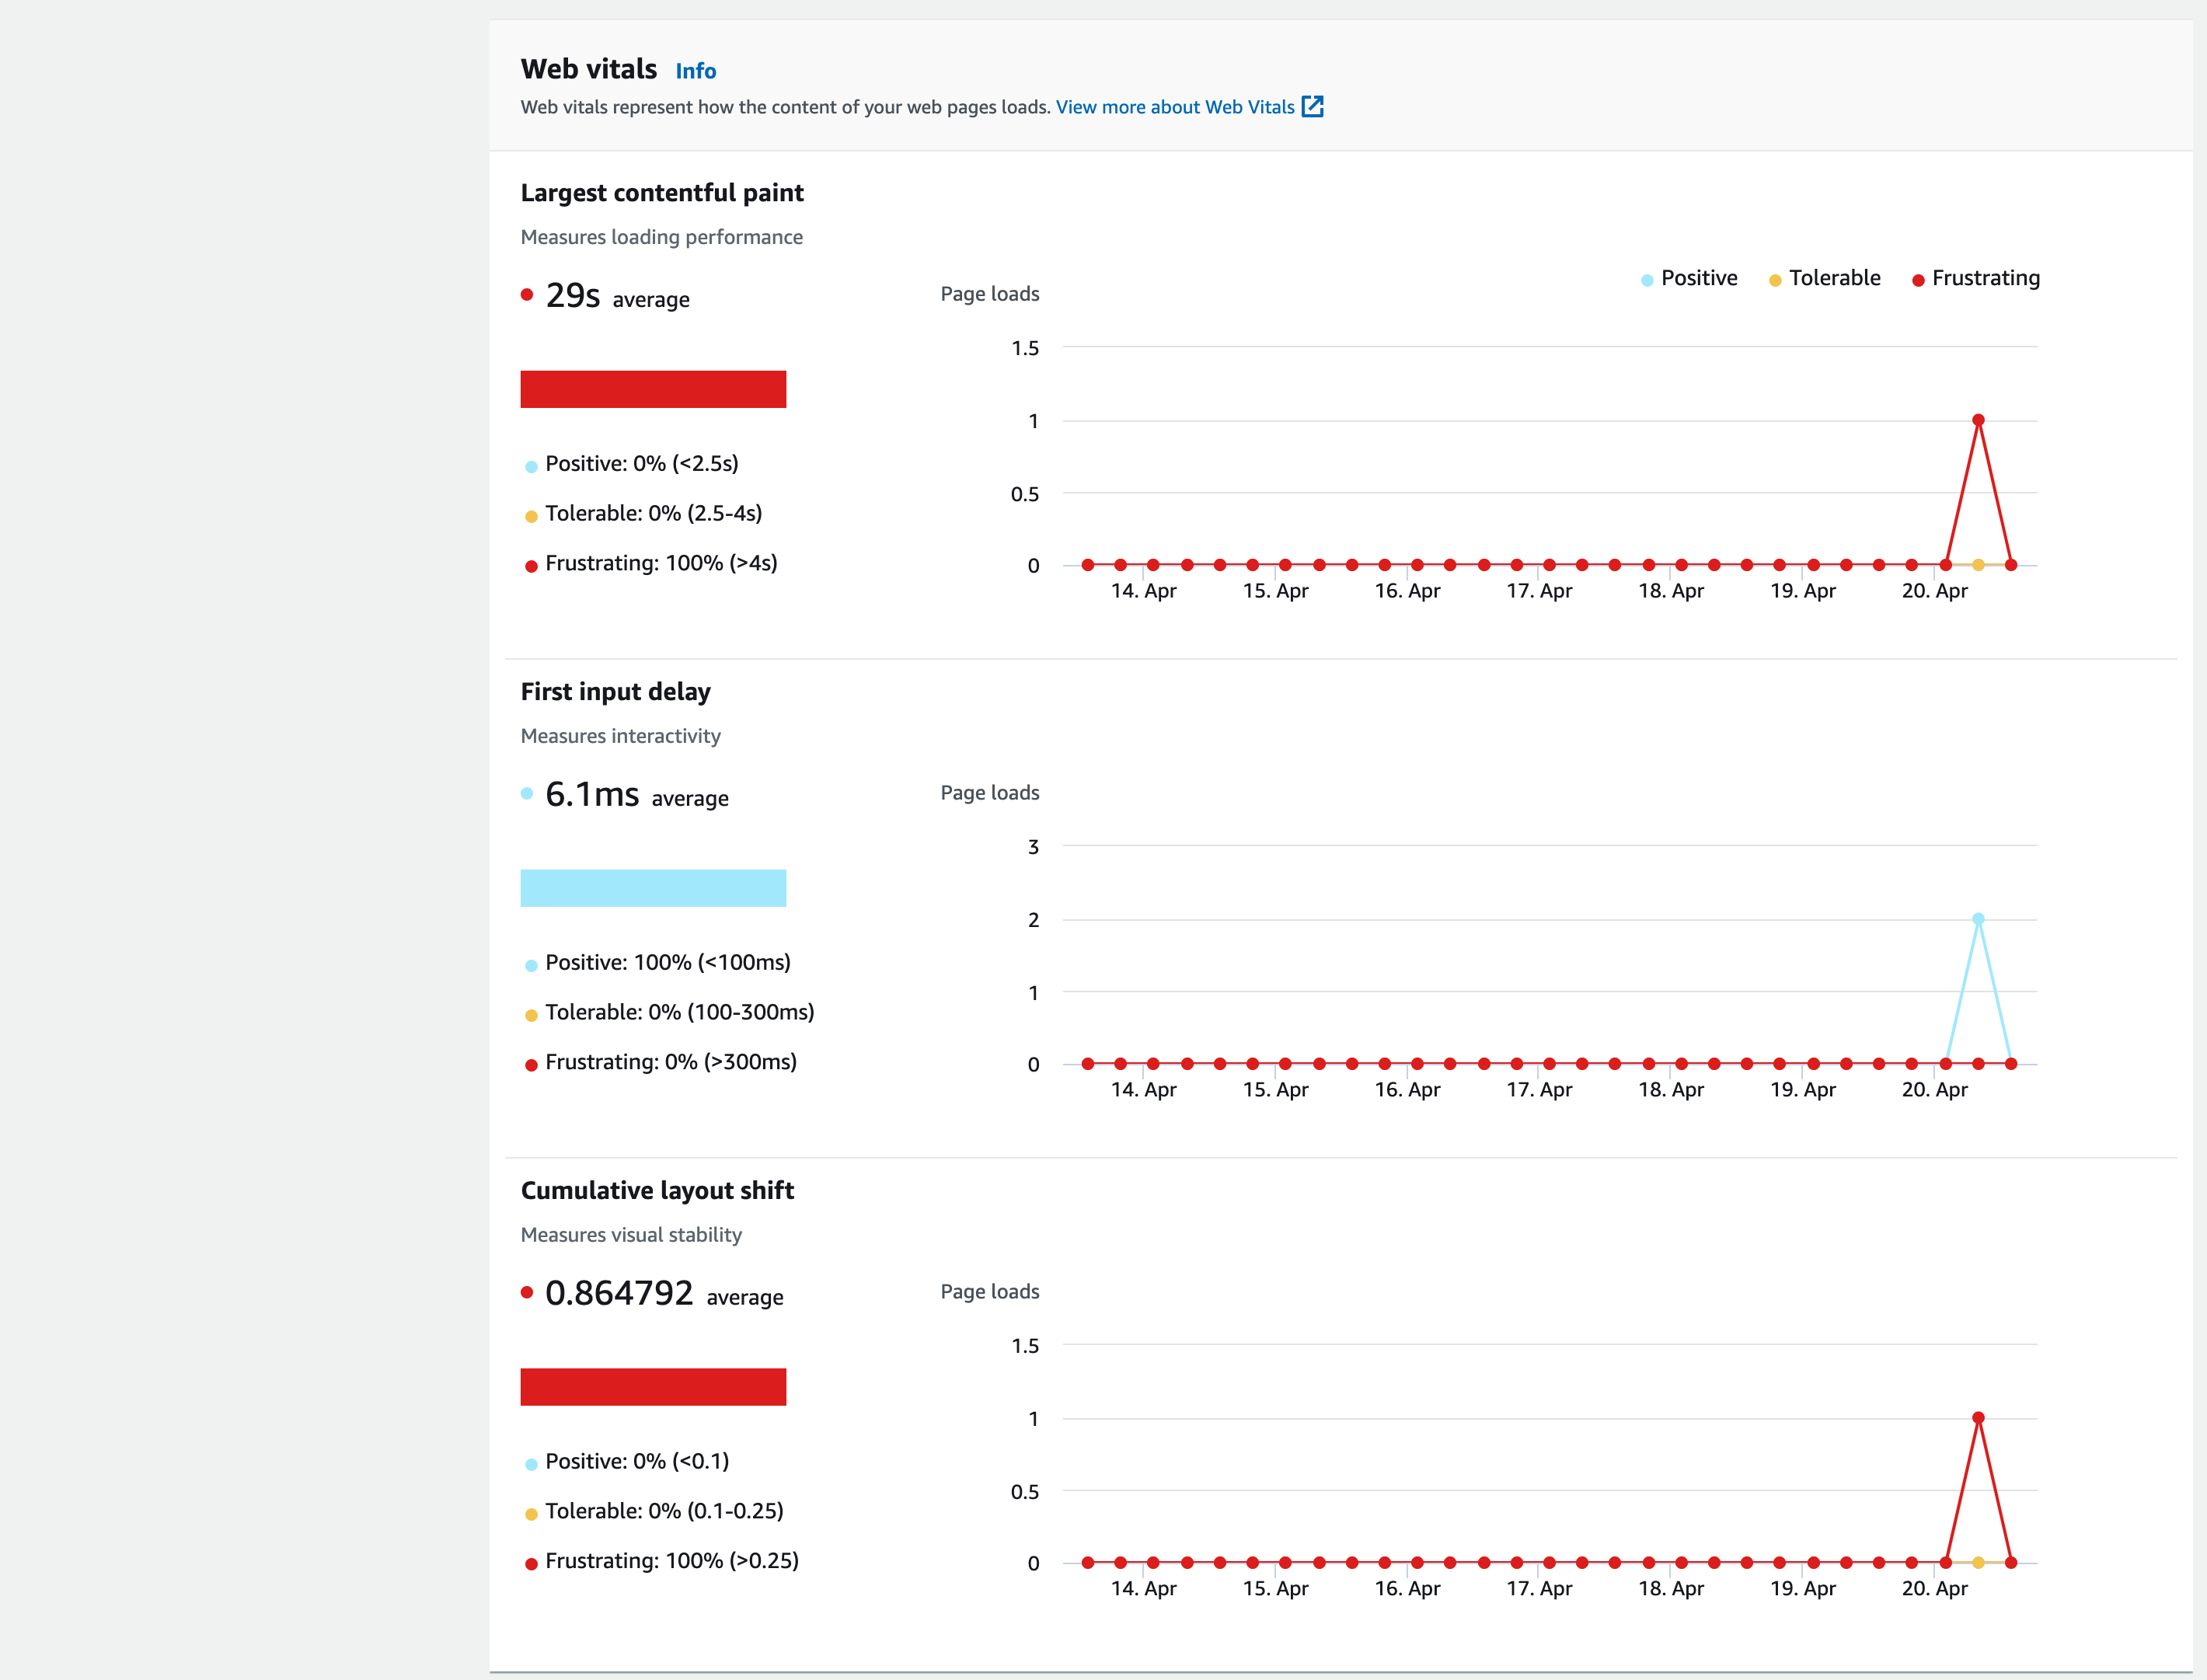The height and width of the screenshot is (1680, 2207).
Task: Click the red bar under 0.864792 average
Action: point(653,1386)
